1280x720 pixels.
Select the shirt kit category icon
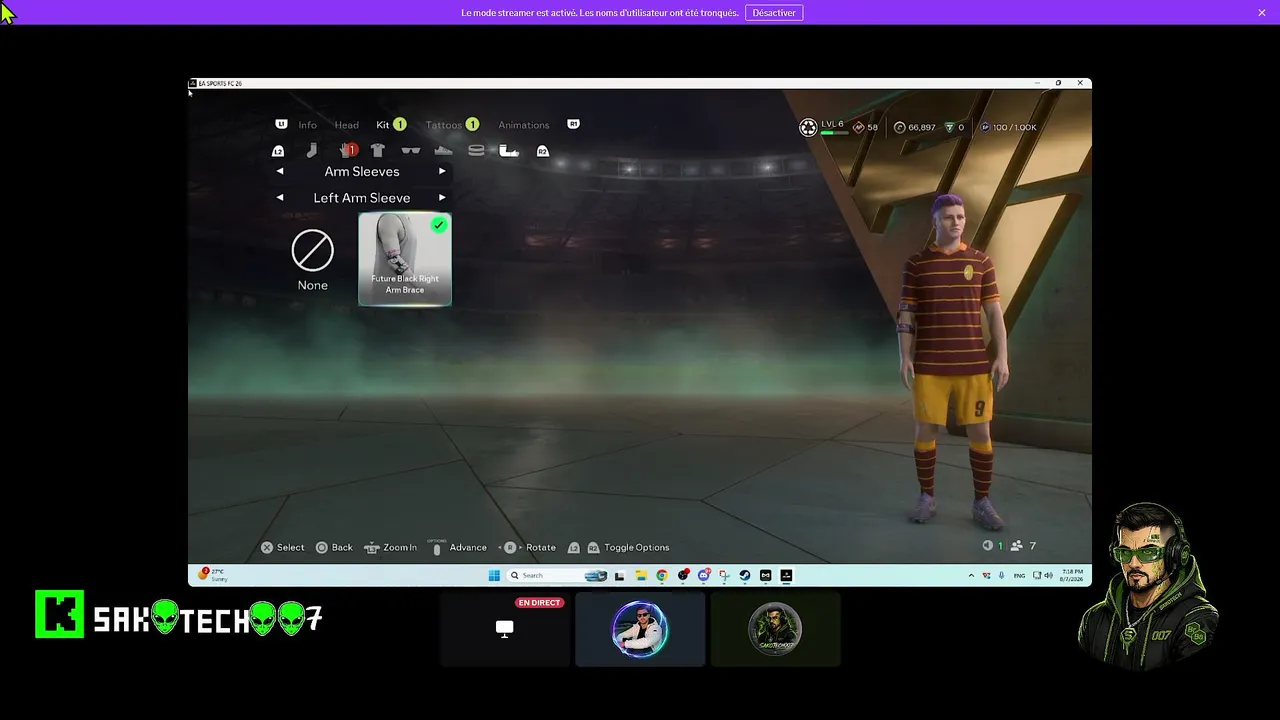(377, 150)
